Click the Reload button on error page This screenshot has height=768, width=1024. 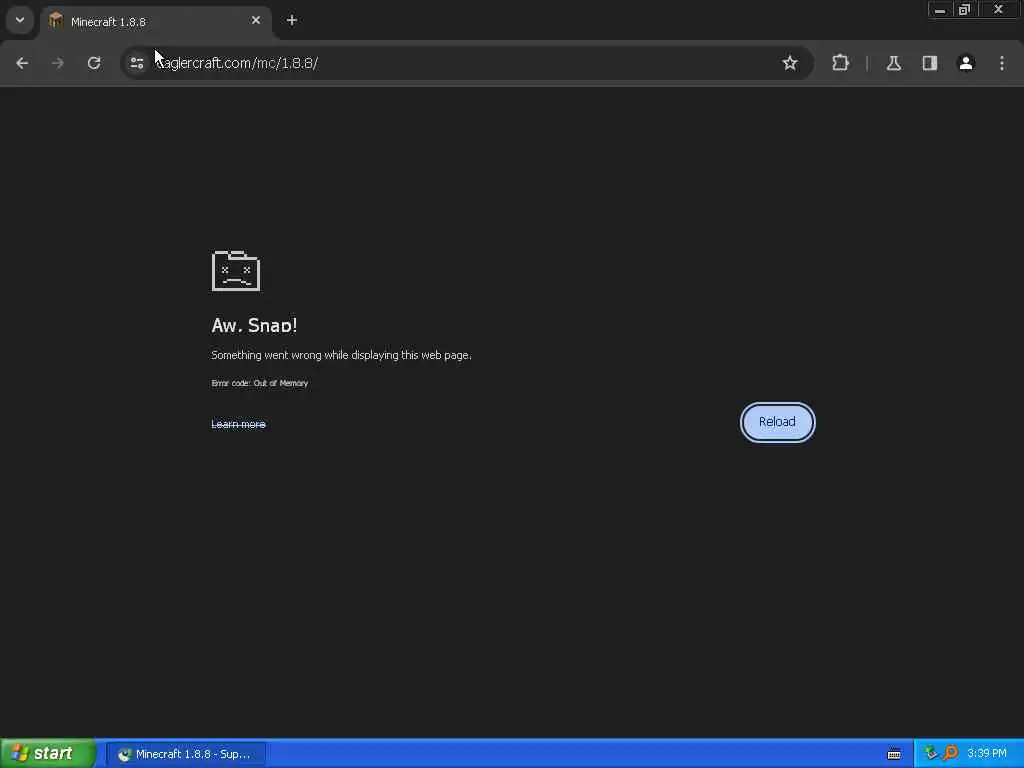tap(777, 422)
